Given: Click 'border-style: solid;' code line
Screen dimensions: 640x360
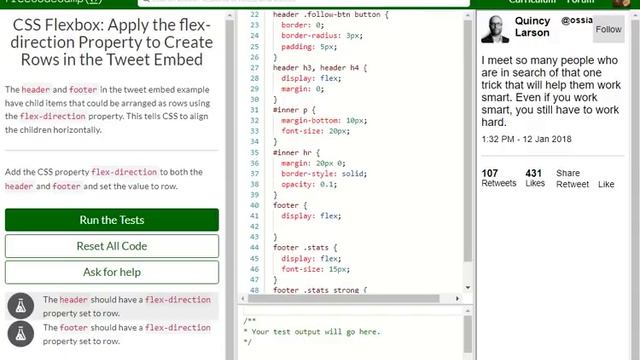Looking at the screenshot, I should 324,173.
